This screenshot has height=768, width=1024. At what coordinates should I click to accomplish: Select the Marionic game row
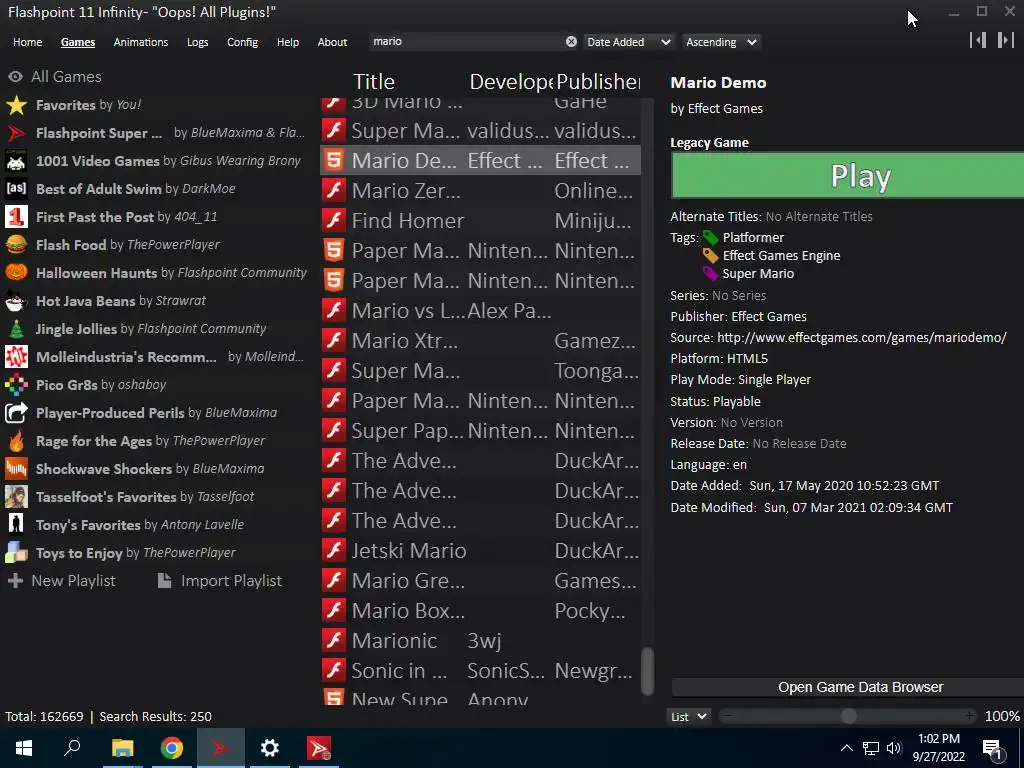click(x=481, y=641)
